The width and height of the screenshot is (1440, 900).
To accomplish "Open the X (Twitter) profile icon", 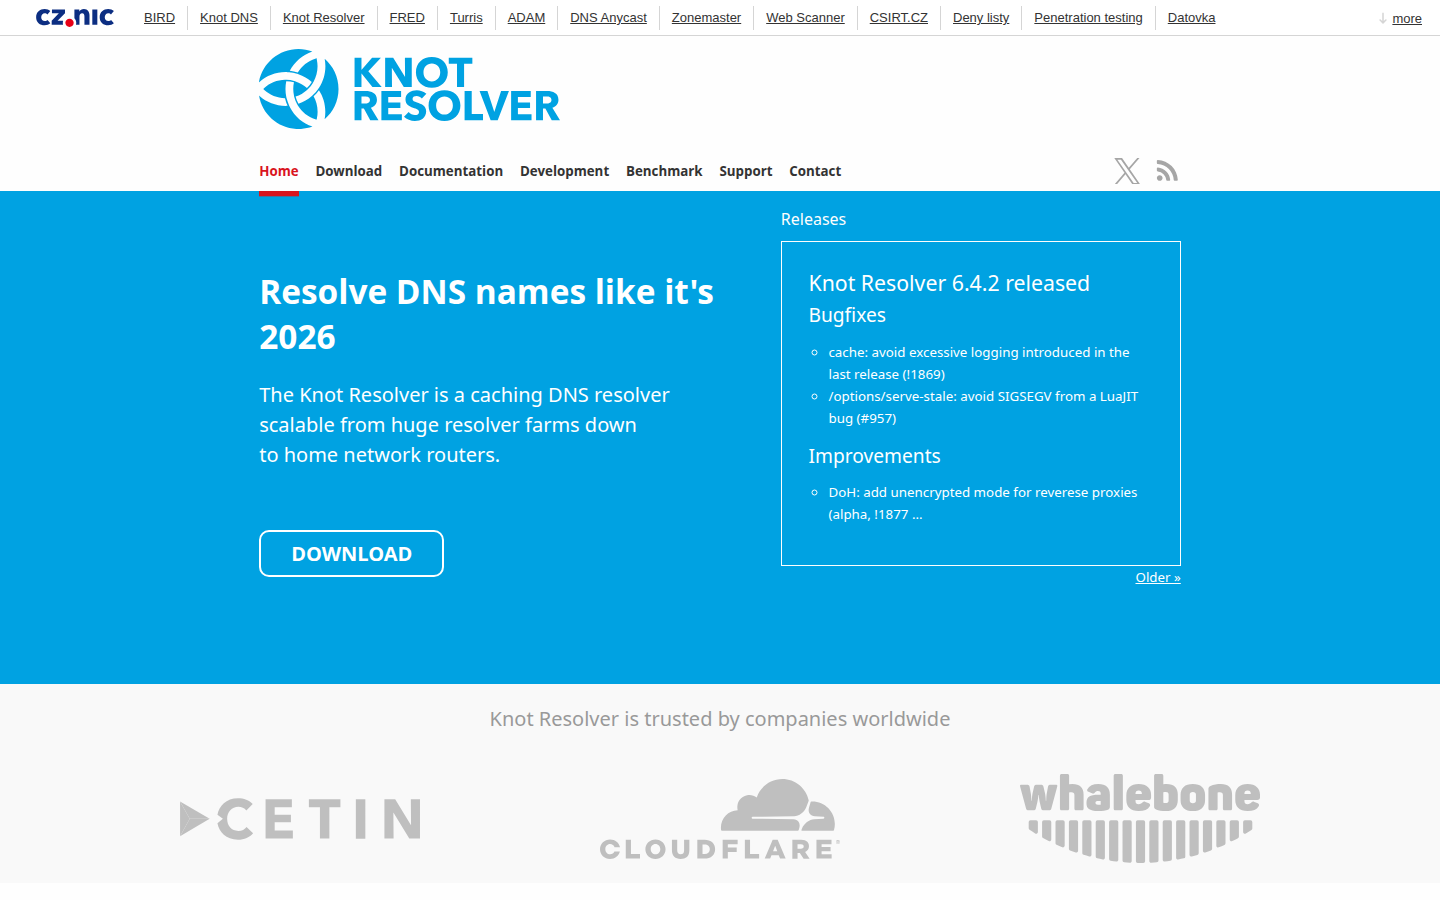I will pos(1127,171).
